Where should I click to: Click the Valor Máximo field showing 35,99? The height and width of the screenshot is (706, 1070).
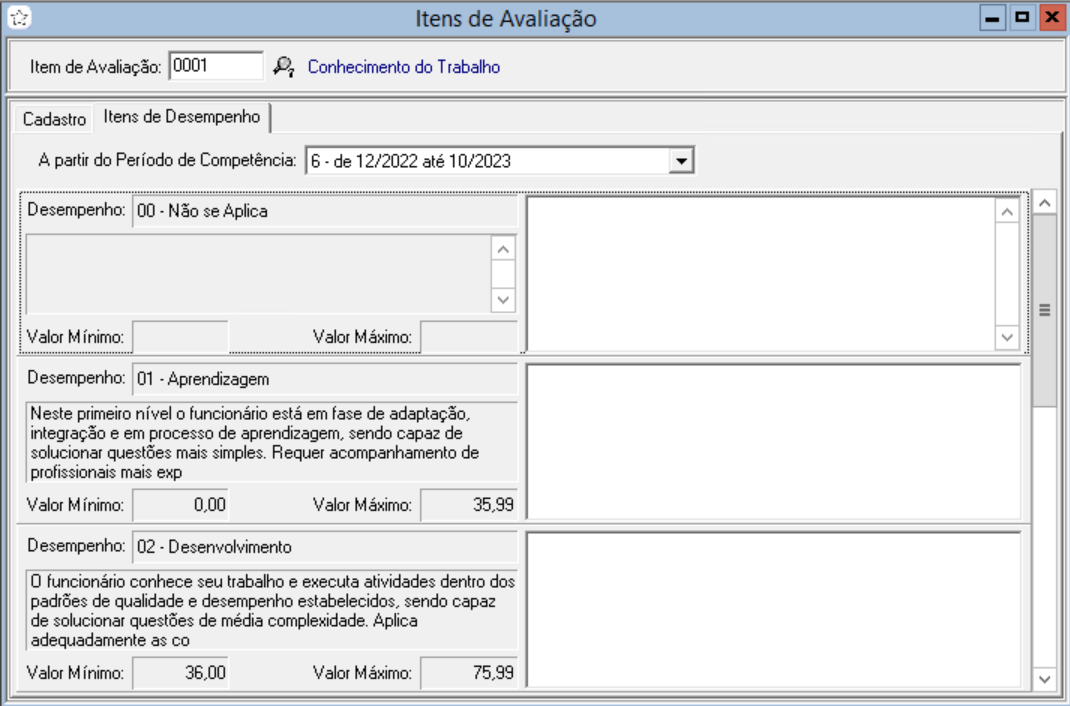(468, 505)
